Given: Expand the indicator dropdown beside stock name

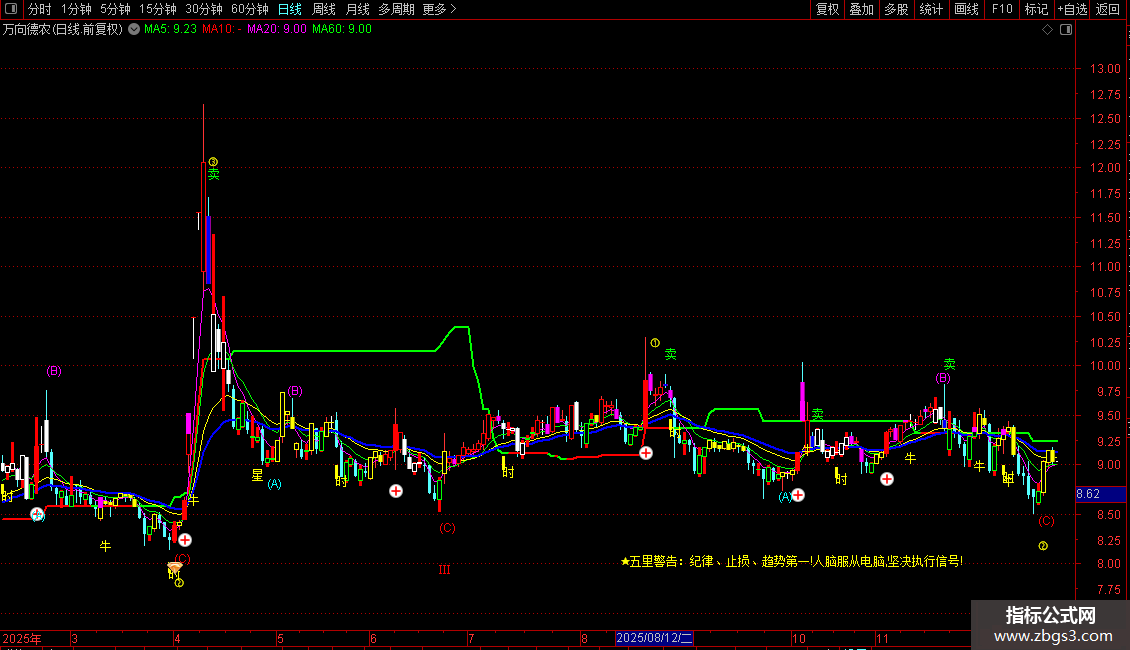Looking at the screenshot, I should point(135,30).
